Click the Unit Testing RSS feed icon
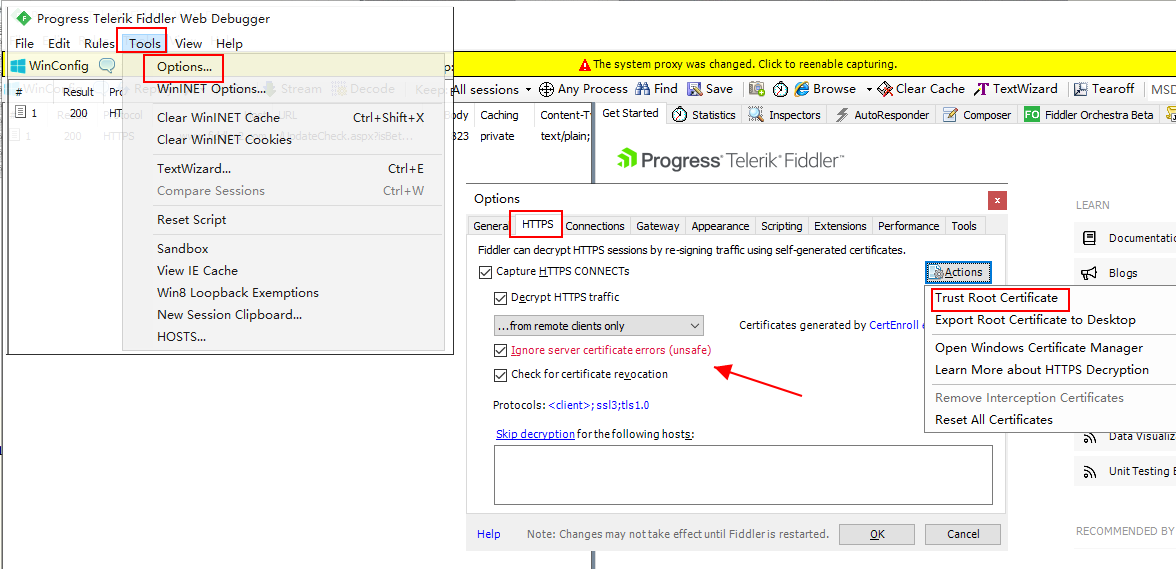This screenshot has width=1176, height=569. pos(1089,472)
